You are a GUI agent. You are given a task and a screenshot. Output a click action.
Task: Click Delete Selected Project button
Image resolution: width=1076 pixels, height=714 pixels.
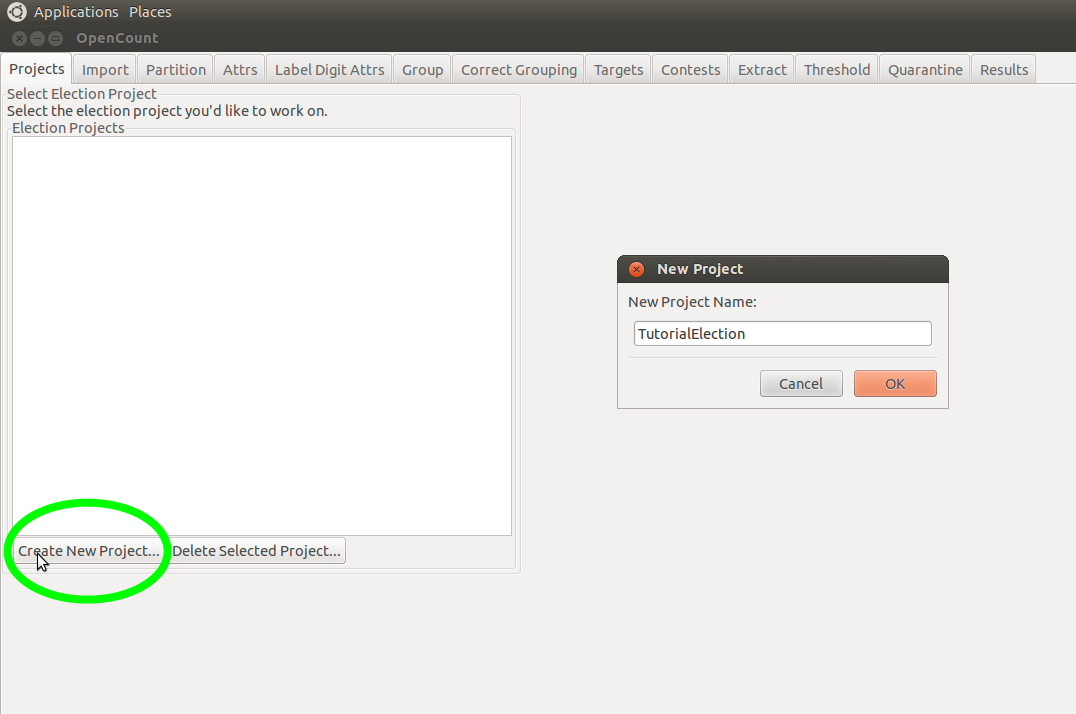[256, 551]
